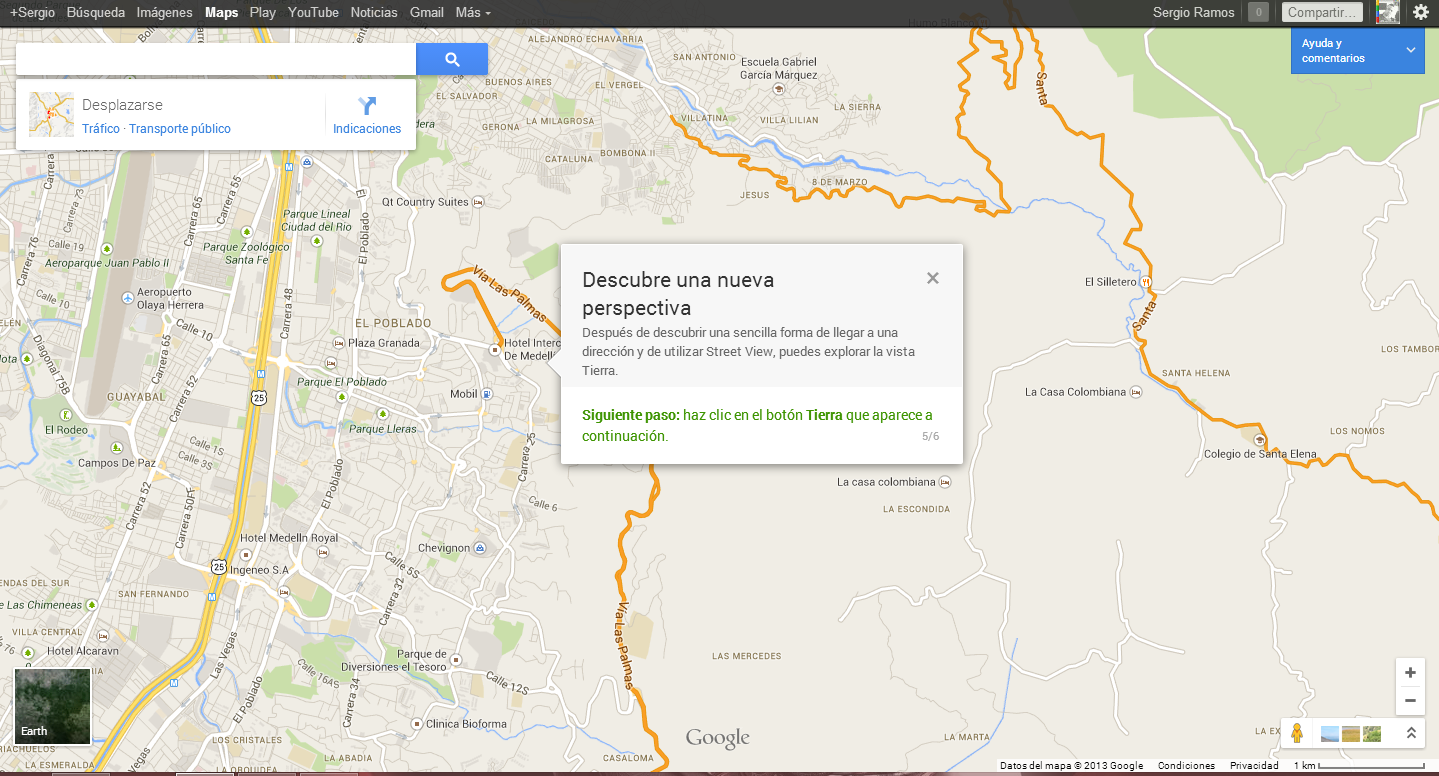Click the park icon beside Campos De Paz
This screenshot has height=776, width=1439.
[117, 447]
